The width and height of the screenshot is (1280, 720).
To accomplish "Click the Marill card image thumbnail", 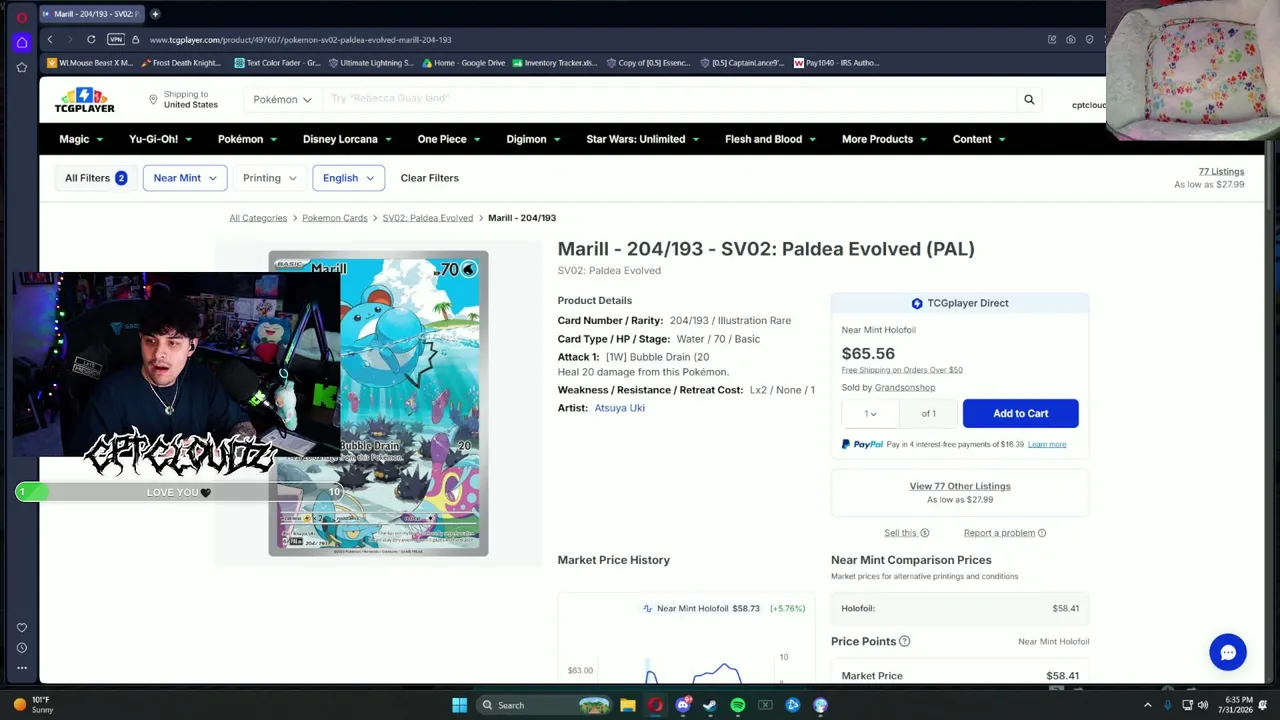I will pyautogui.click(x=378, y=403).
